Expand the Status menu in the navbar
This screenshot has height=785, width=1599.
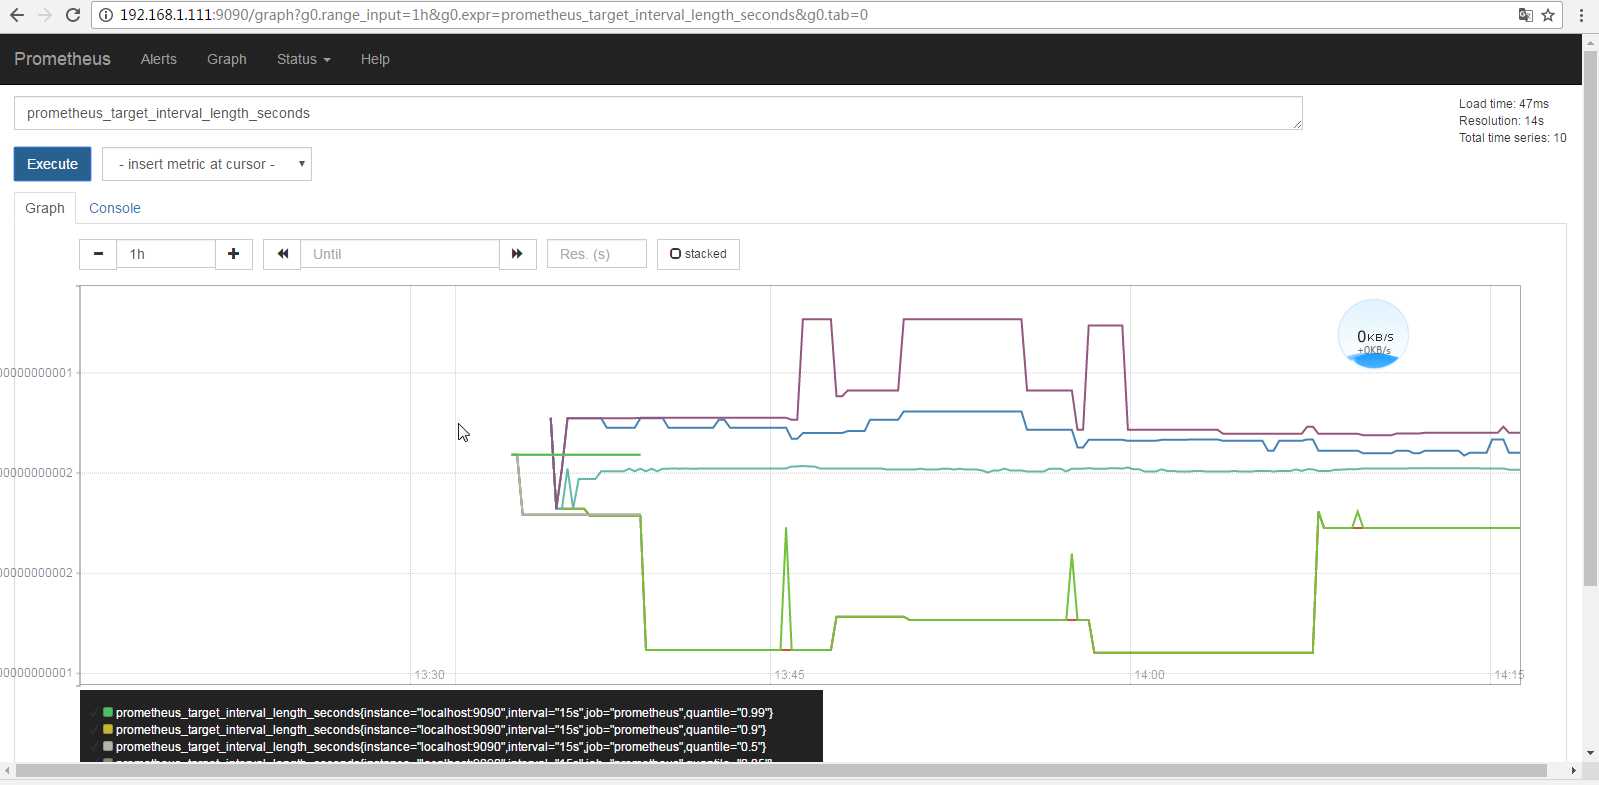click(303, 59)
